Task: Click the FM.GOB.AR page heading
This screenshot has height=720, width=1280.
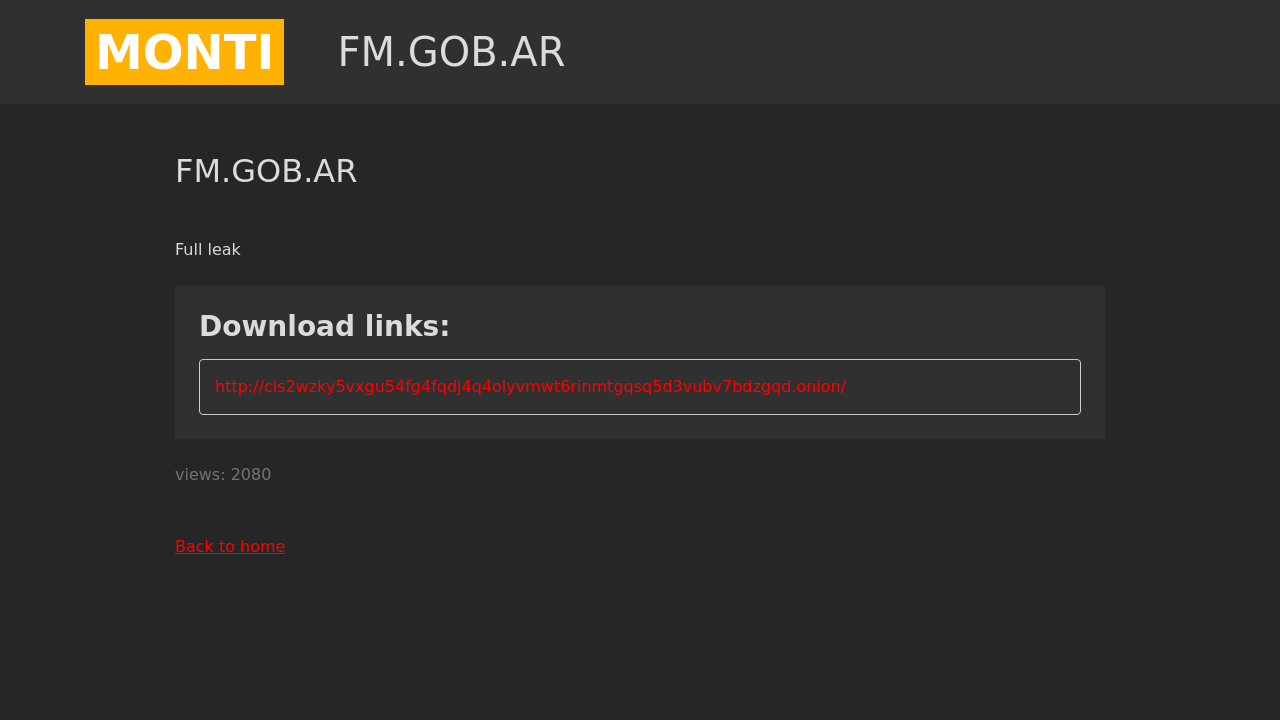Action: click(x=266, y=172)
